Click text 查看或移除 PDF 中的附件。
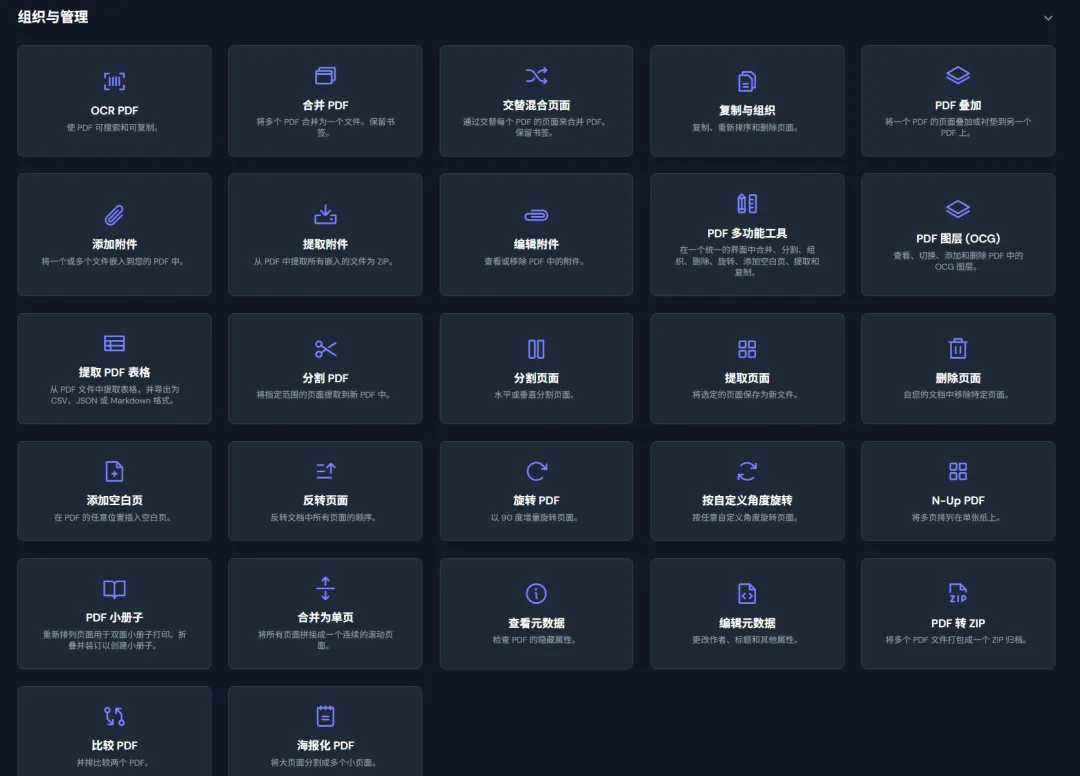 536,262
